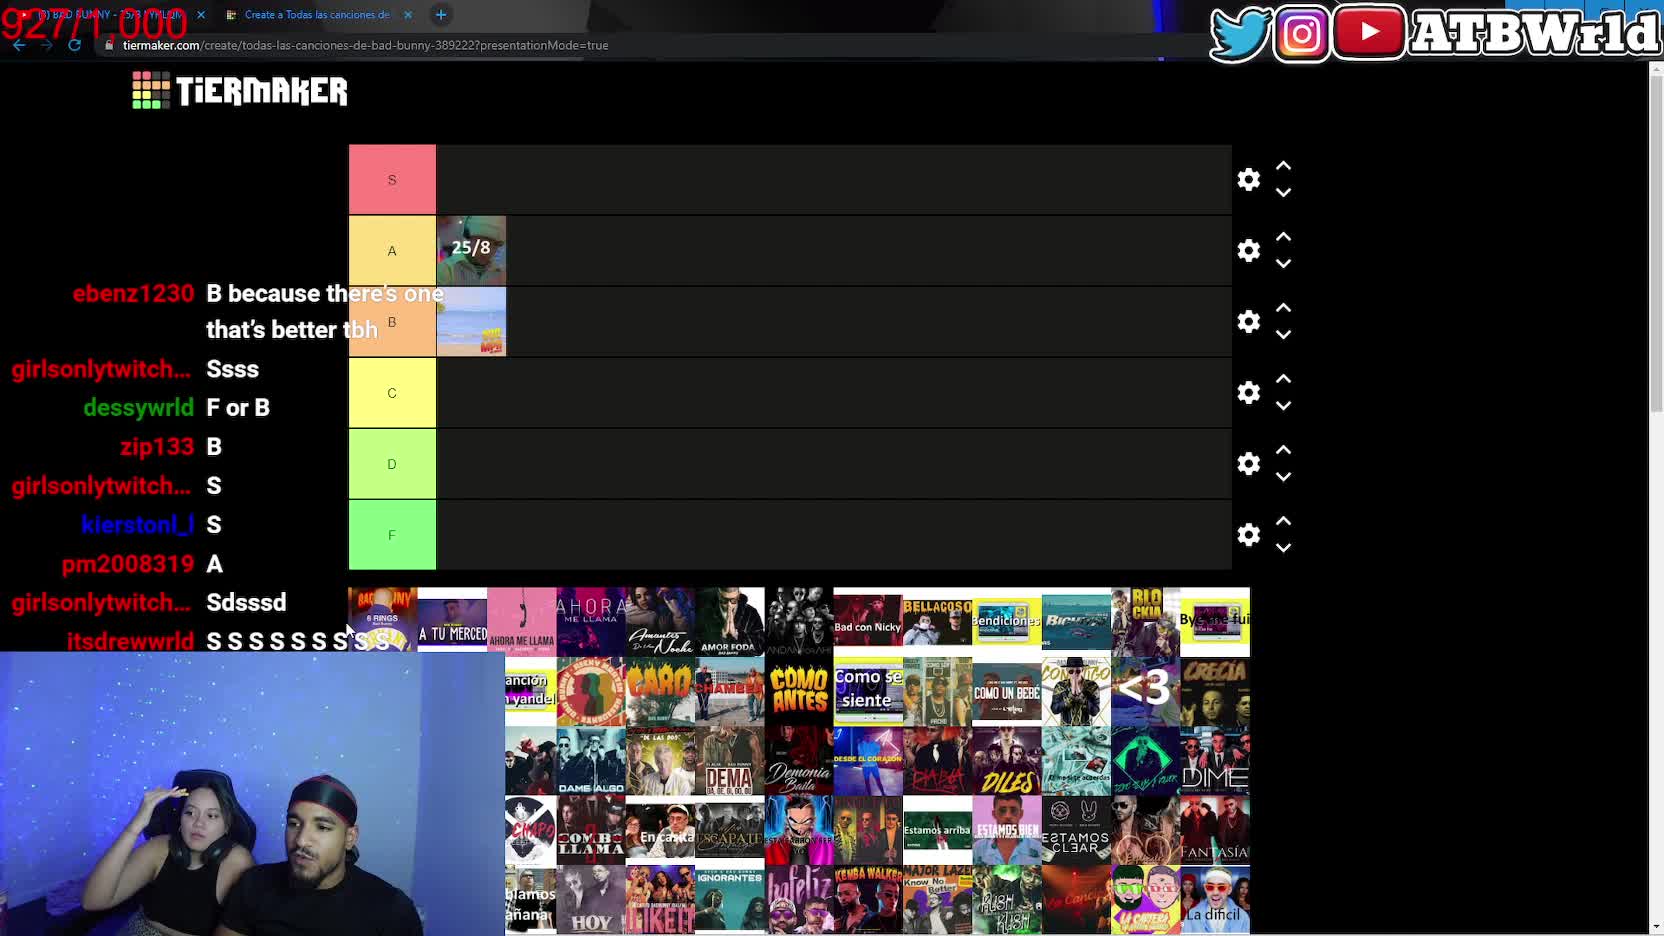The height and width of the screenshot is (936, 1664).
Task: Select Caro cover
Action: point(660,692)
